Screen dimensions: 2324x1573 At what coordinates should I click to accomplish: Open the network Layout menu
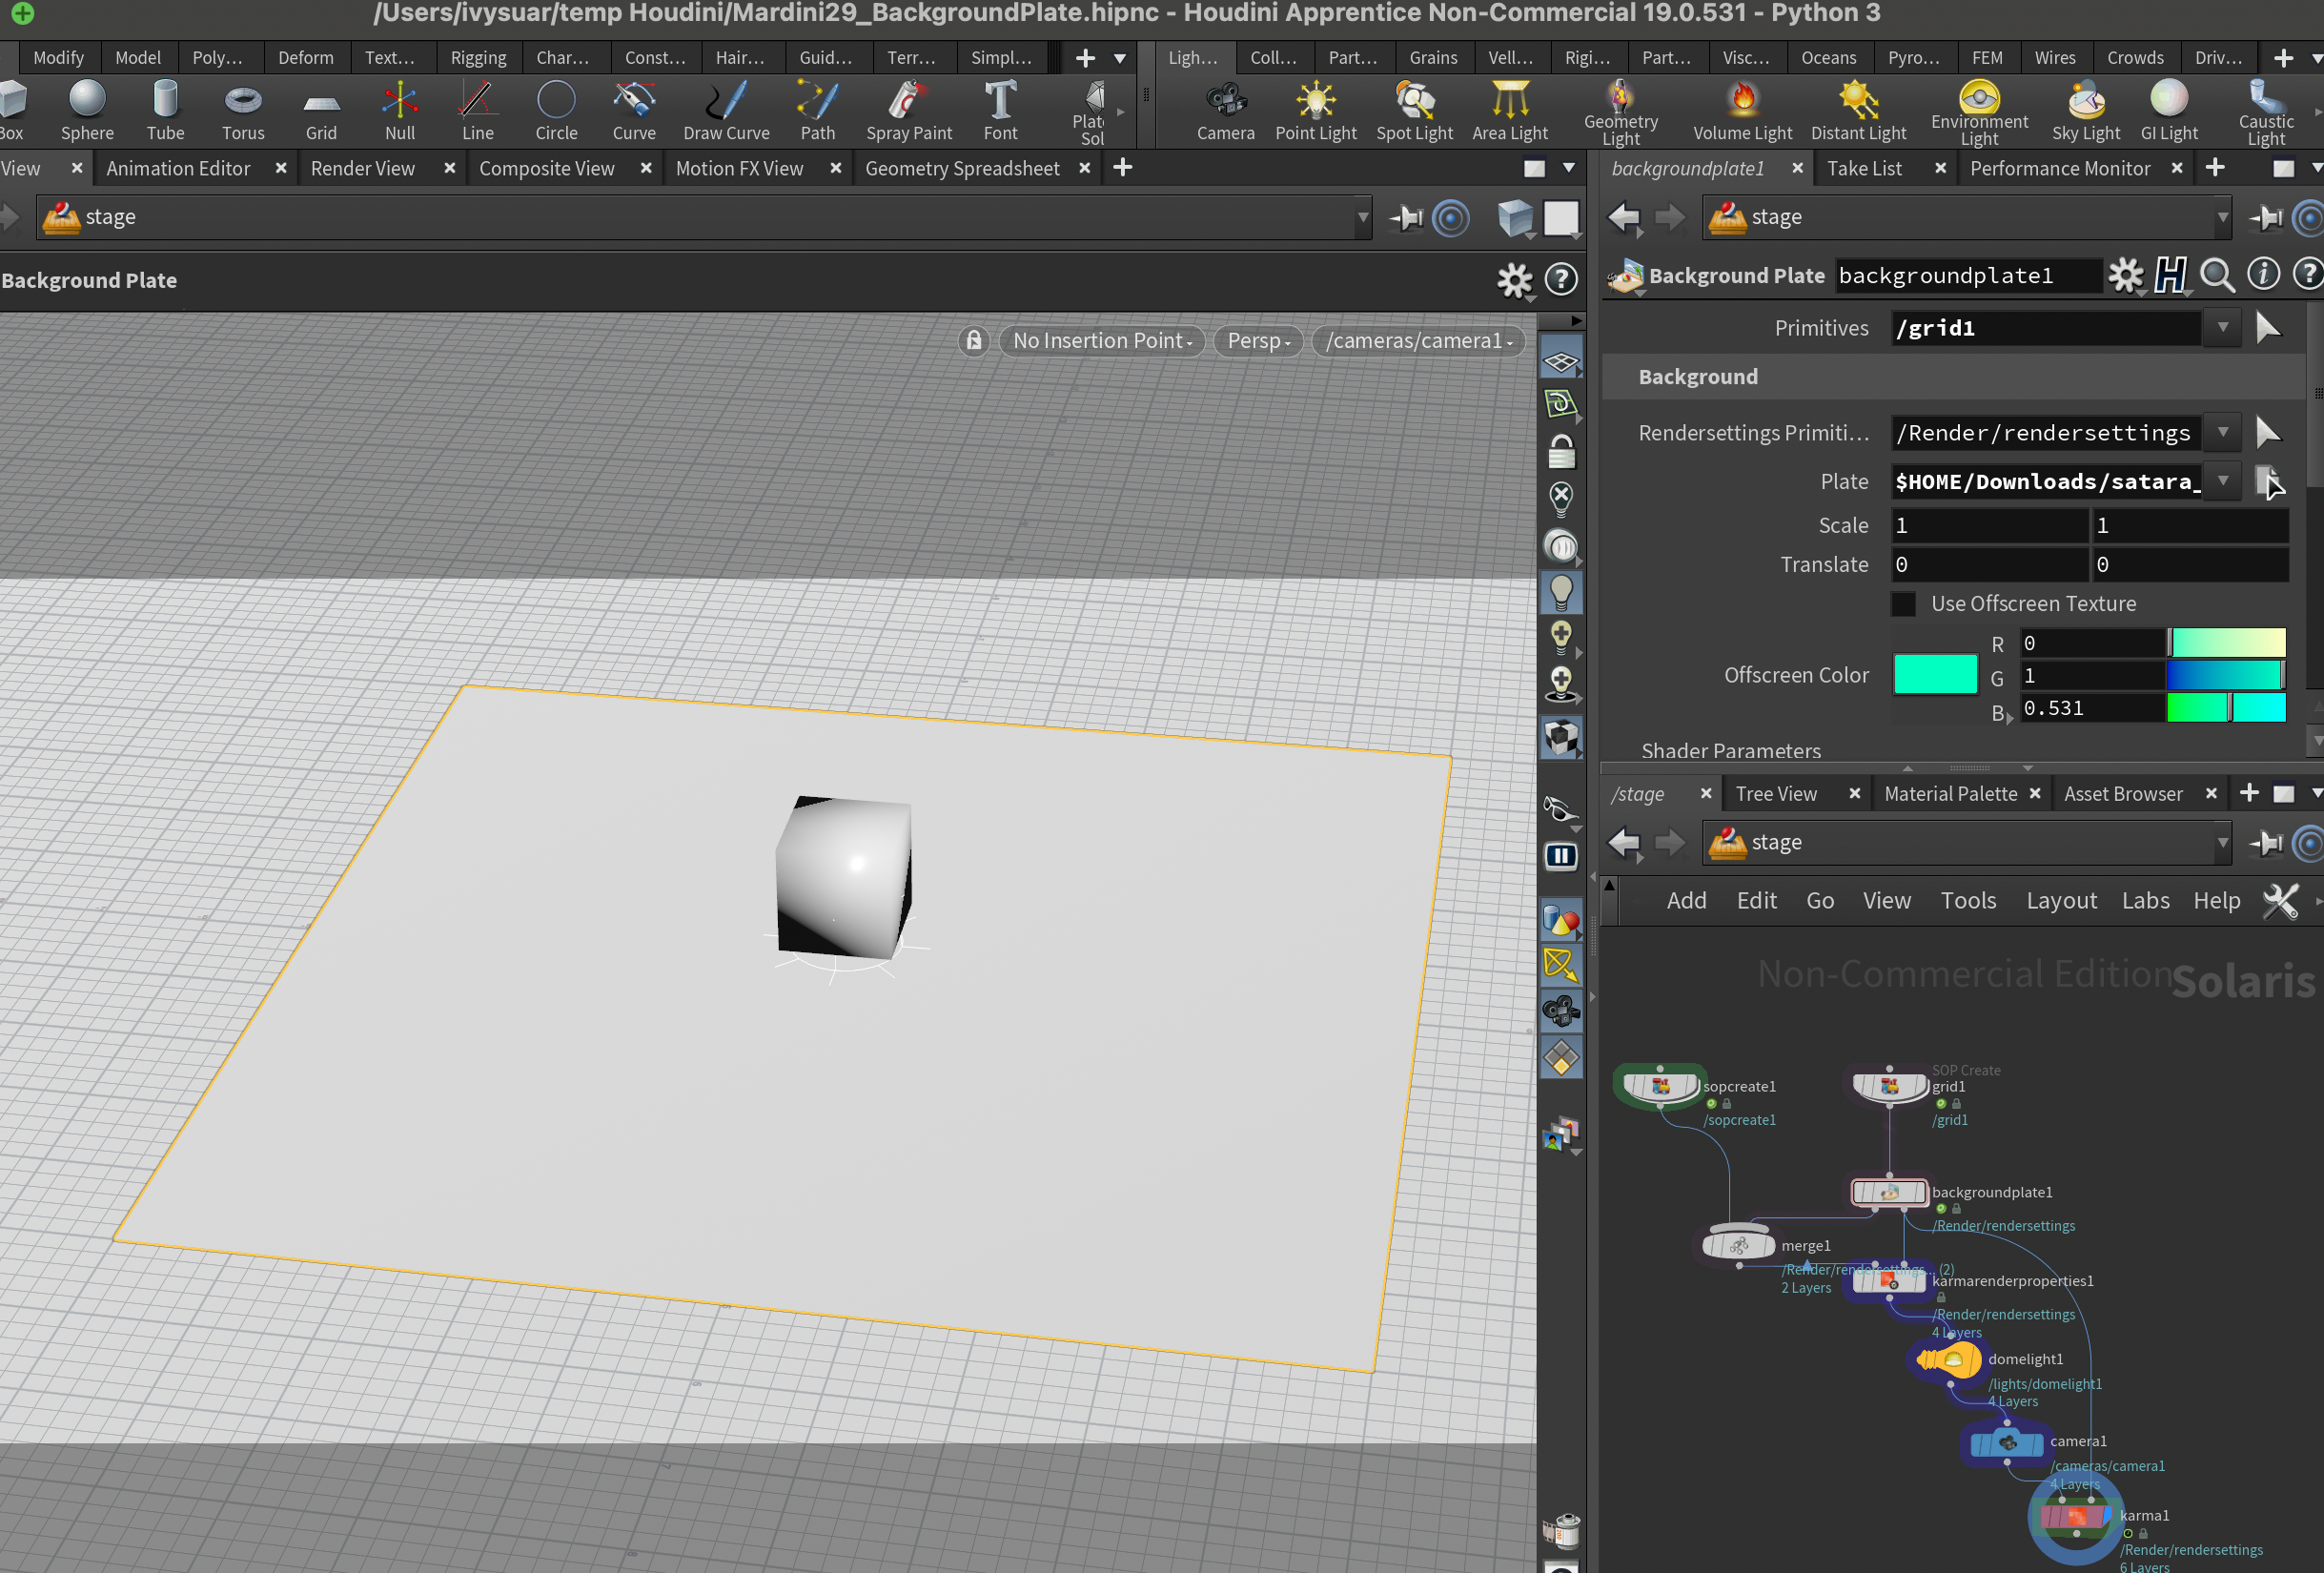pos(2061,901)
